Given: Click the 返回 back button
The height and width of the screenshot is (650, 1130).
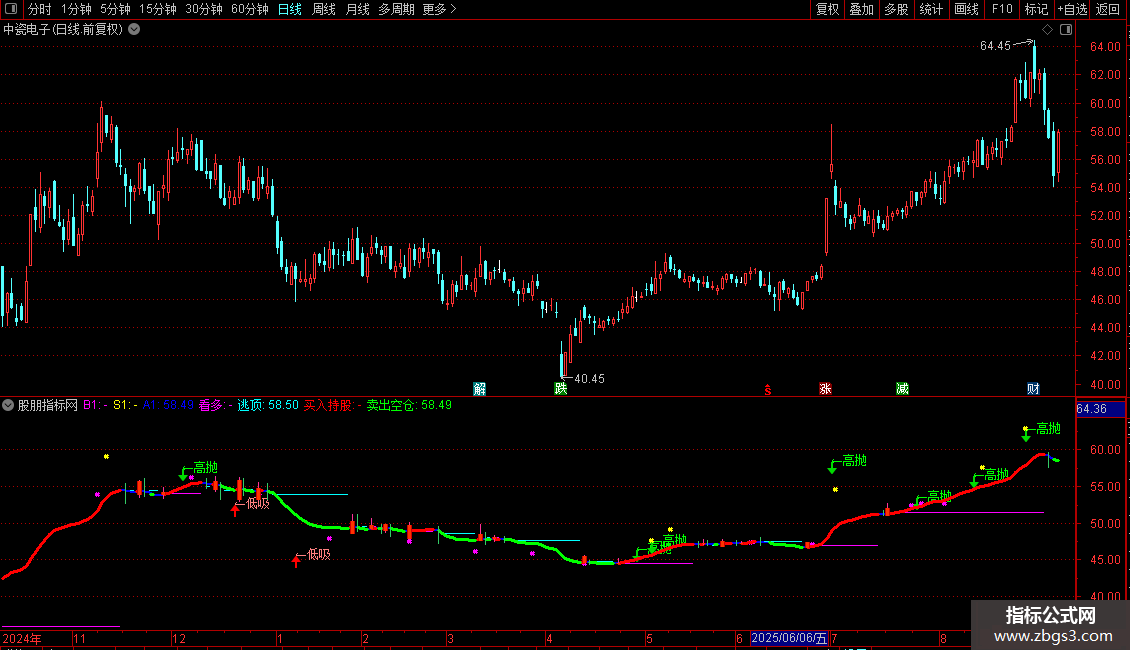Looking at the screenshot, I should 1108,9.
